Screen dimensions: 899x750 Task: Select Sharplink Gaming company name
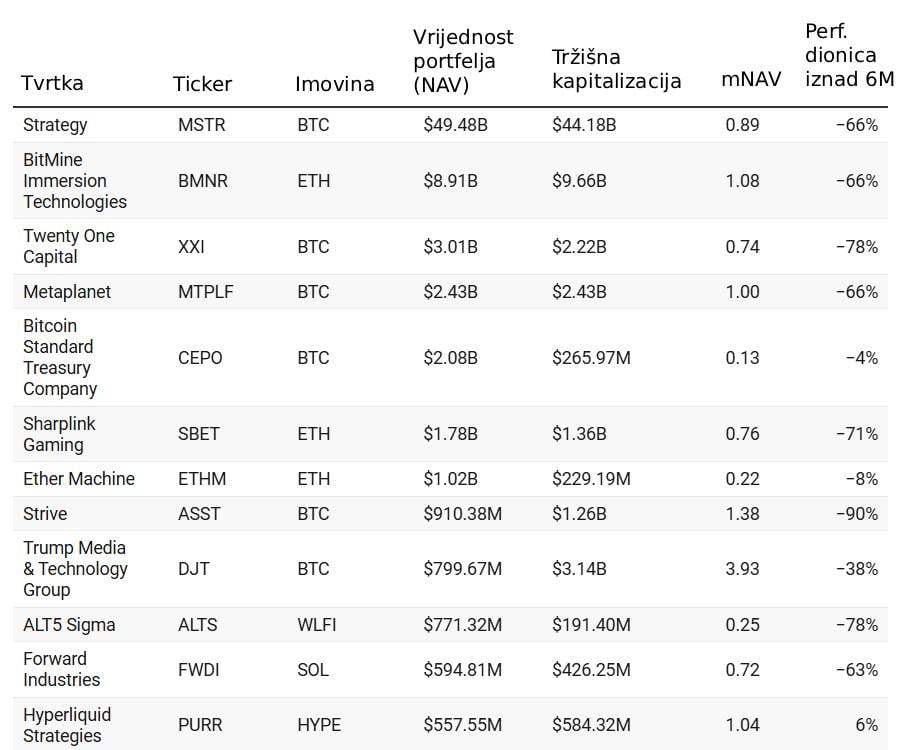click(x=60, y=434)
